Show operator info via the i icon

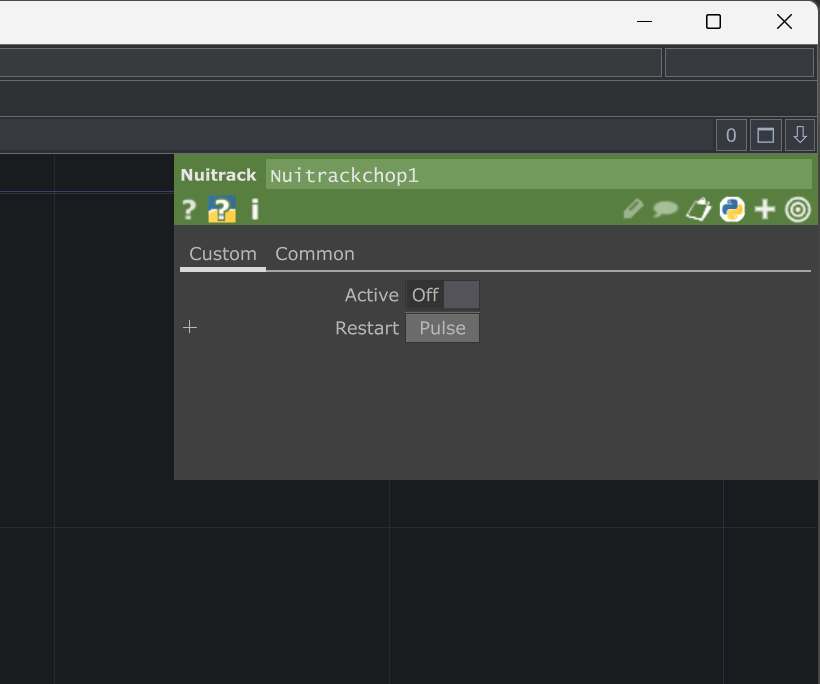tap(255, 209)
